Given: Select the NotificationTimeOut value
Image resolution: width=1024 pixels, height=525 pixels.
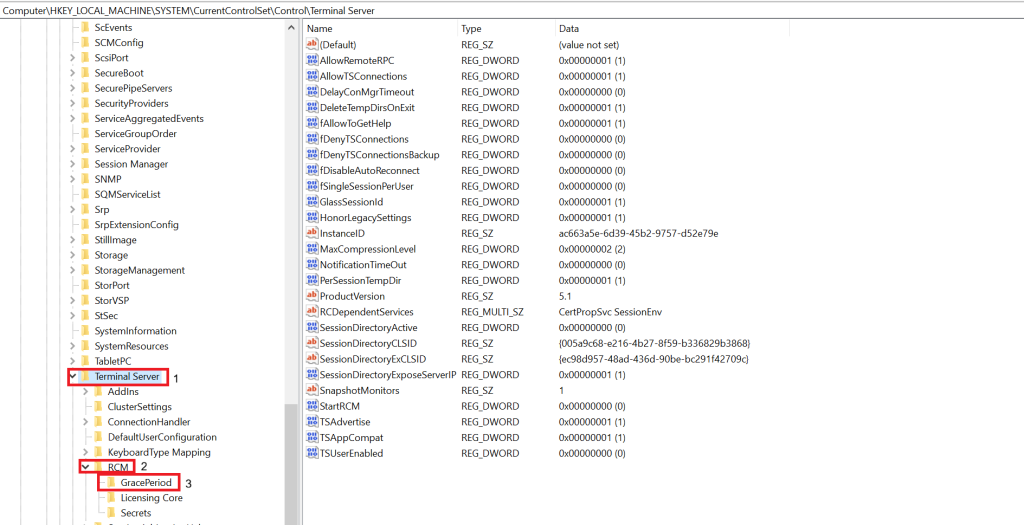Looking at the screenshot, I should 363,264.
